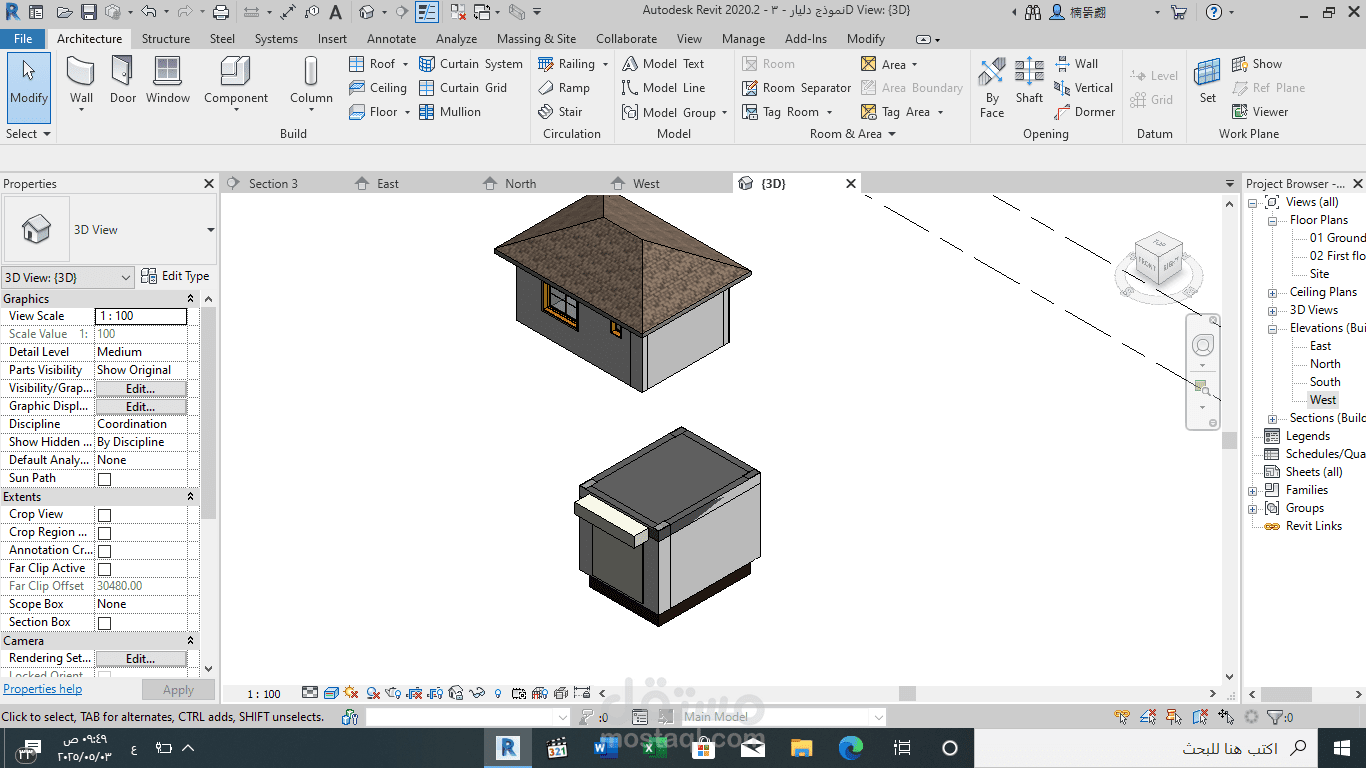Choose the Shaft opening tool
1366x768 pixels.
[1029, 80]
